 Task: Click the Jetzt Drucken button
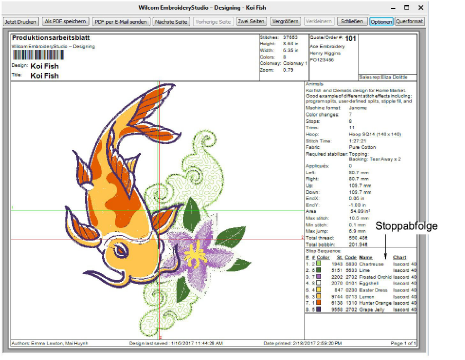point(21,22)
